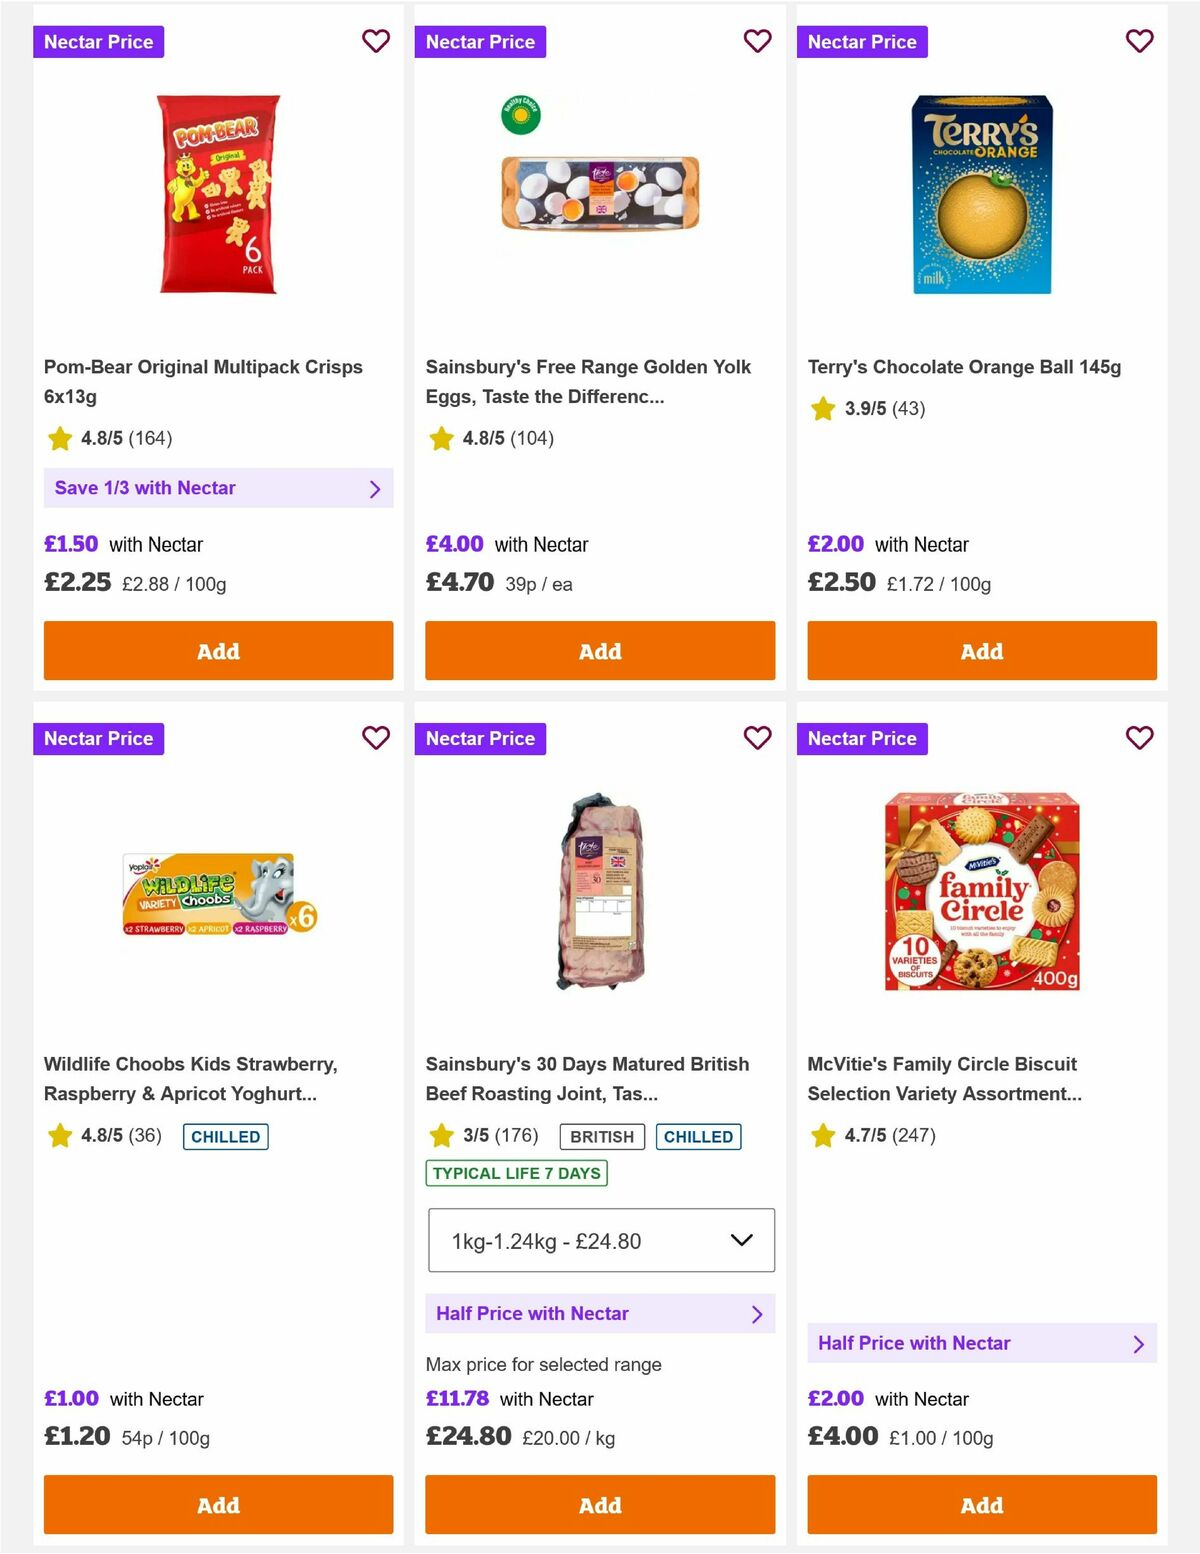Expand Half Price with Nectar on Family Circle

pos(983,1343)
